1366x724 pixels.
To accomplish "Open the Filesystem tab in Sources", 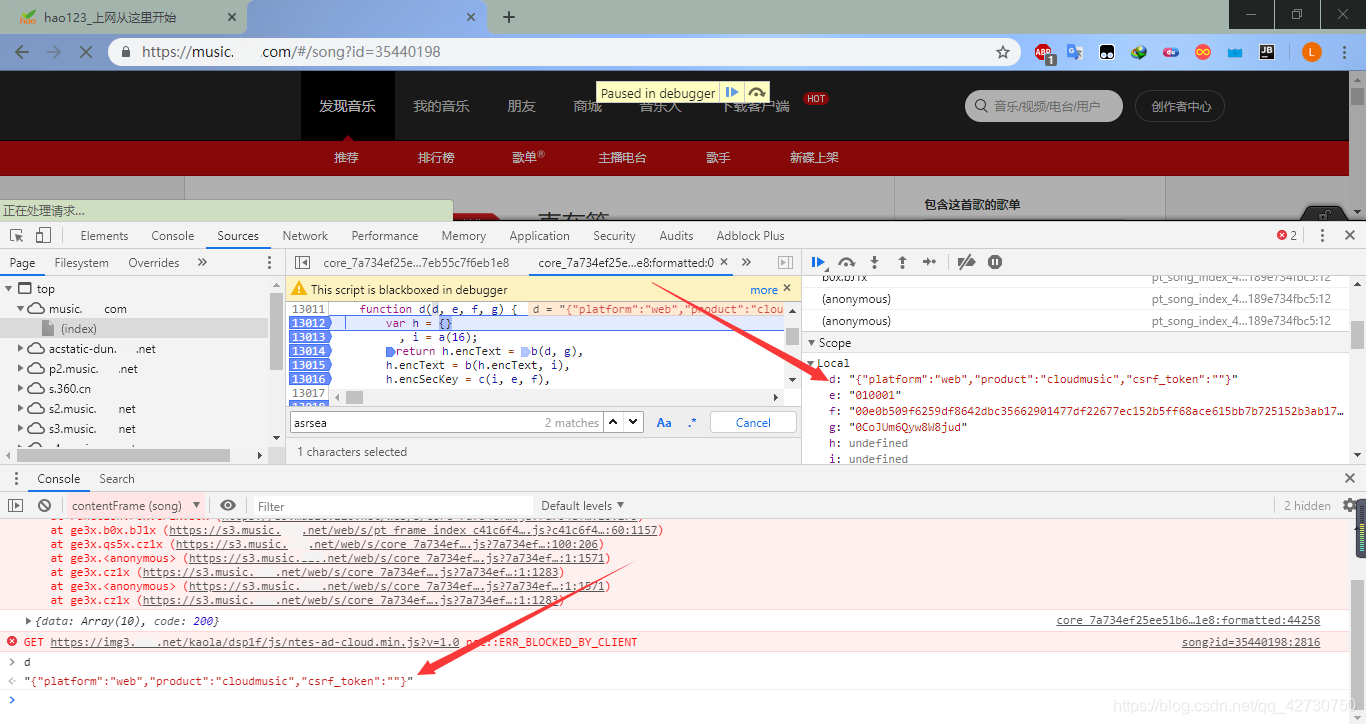I will pos(82,263).
